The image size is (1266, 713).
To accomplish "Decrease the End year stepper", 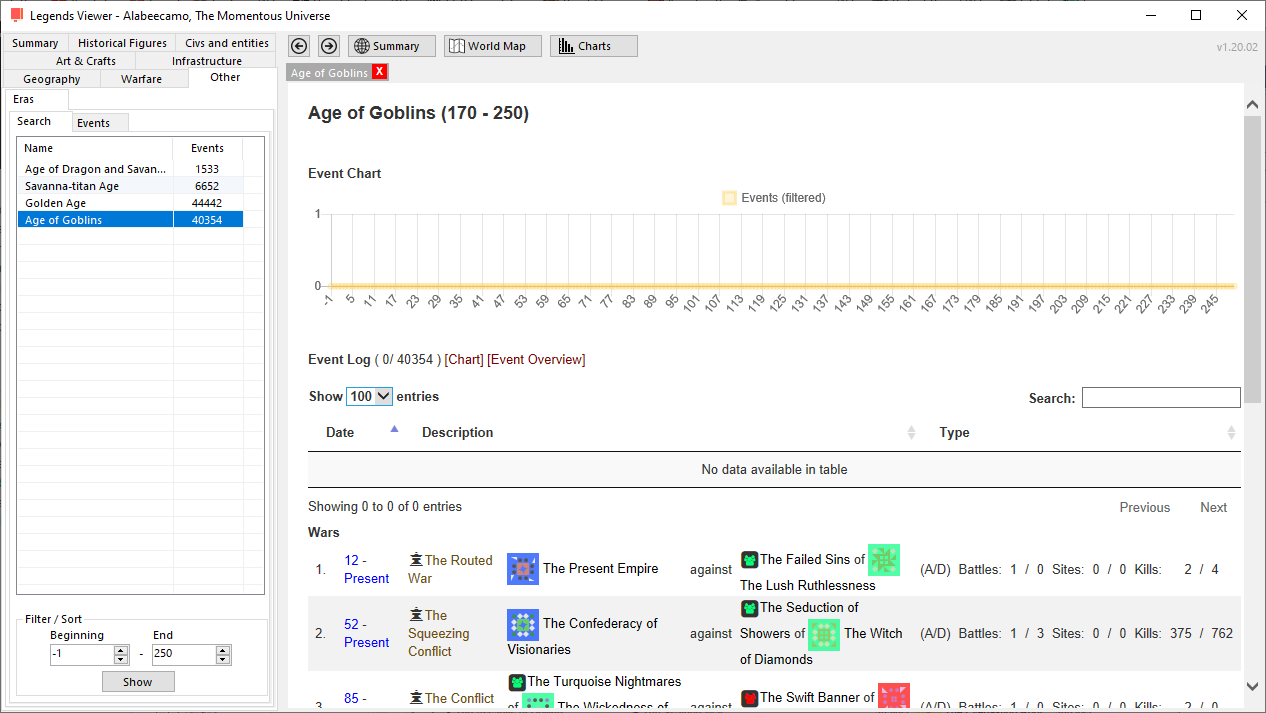I will [x=224, y=659].
